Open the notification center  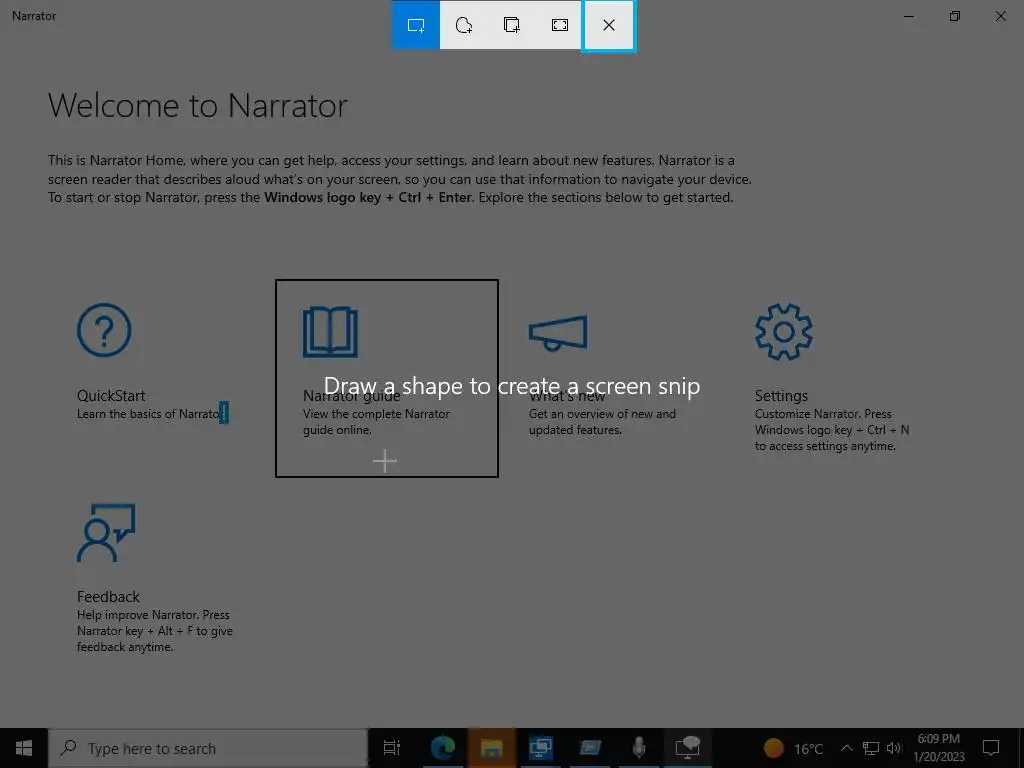point(991,748)
